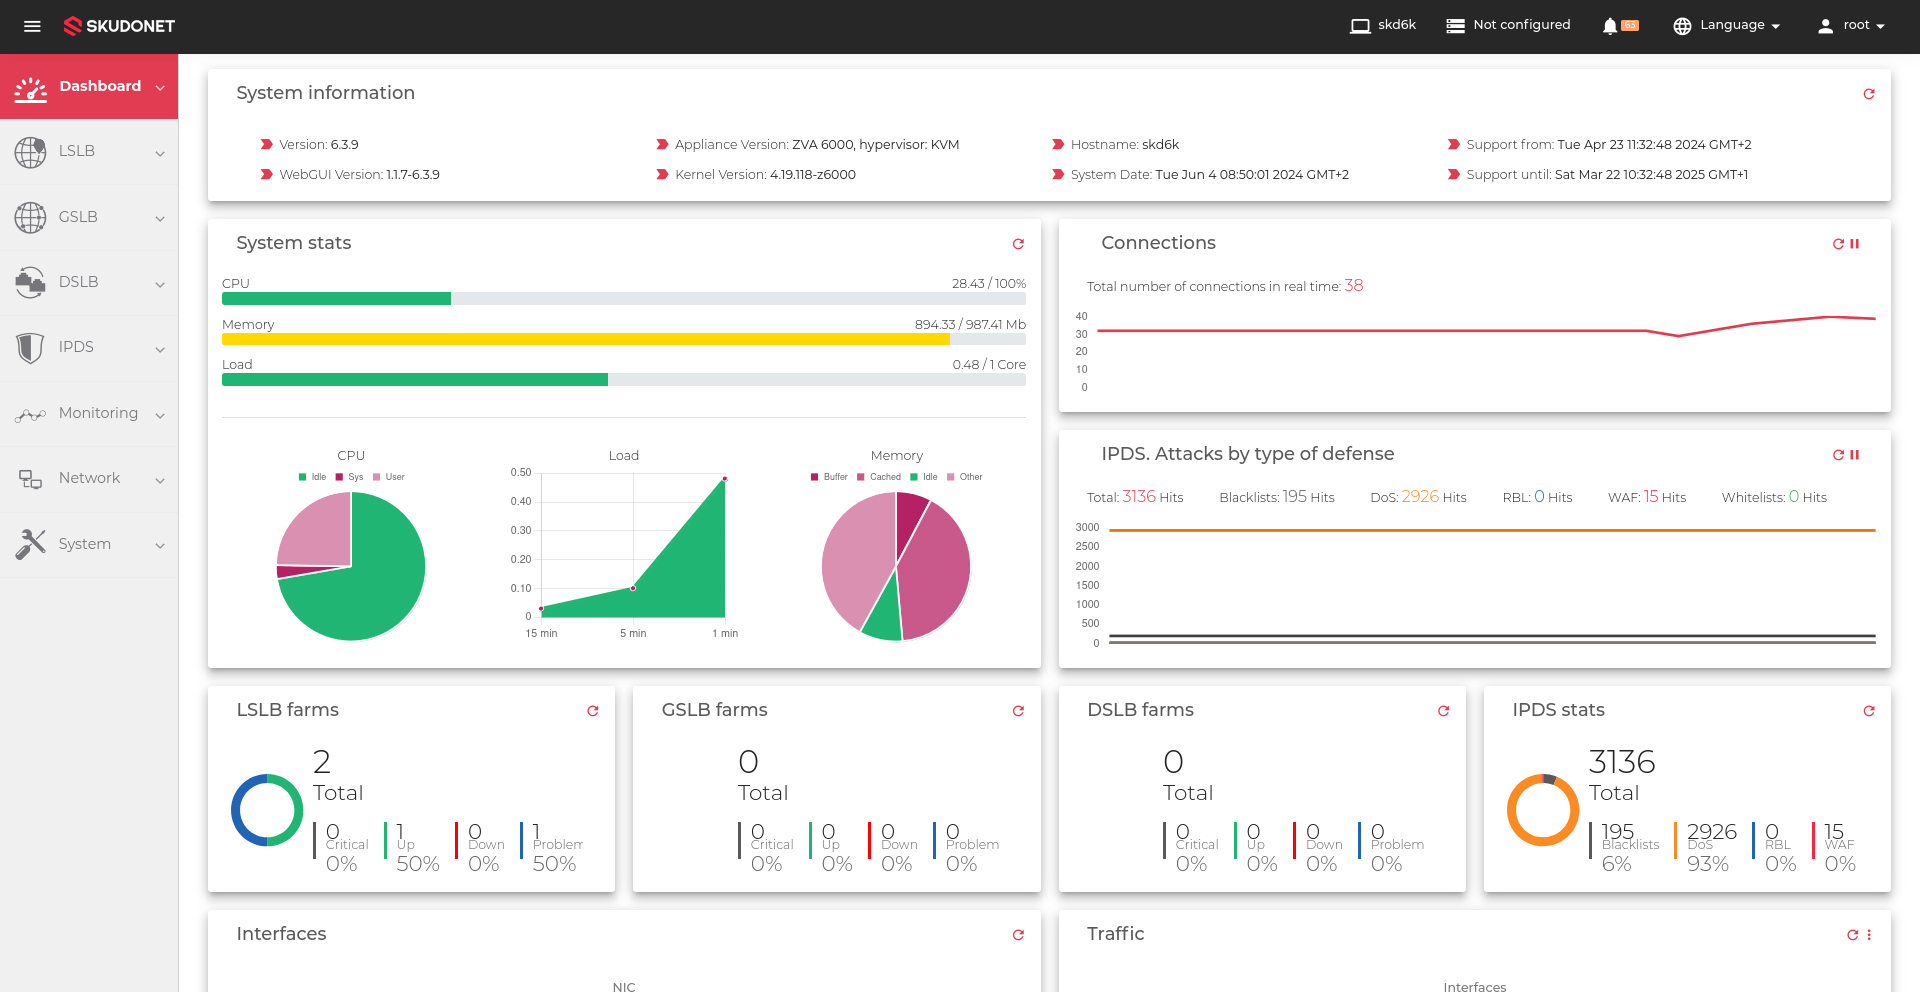Refresh the IPDS stats card
Screen dimensions: 1920x992
pyautogui.click(x=1869, y=711)
